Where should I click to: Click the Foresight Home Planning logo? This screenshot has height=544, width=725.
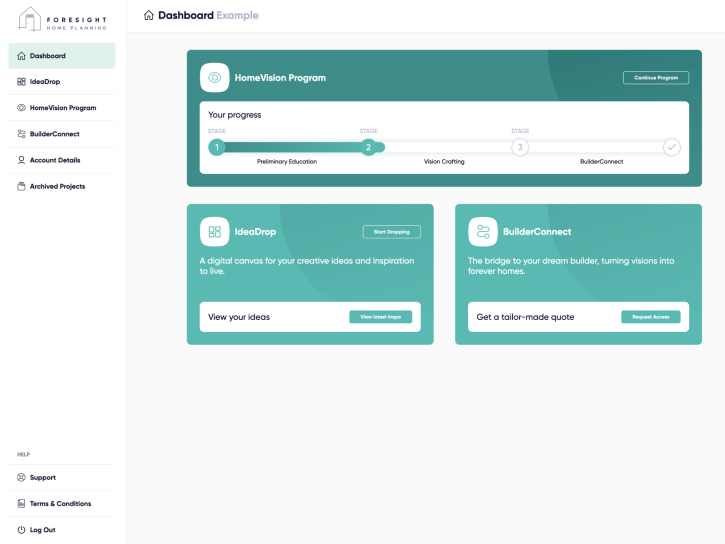tap(60, 18)
